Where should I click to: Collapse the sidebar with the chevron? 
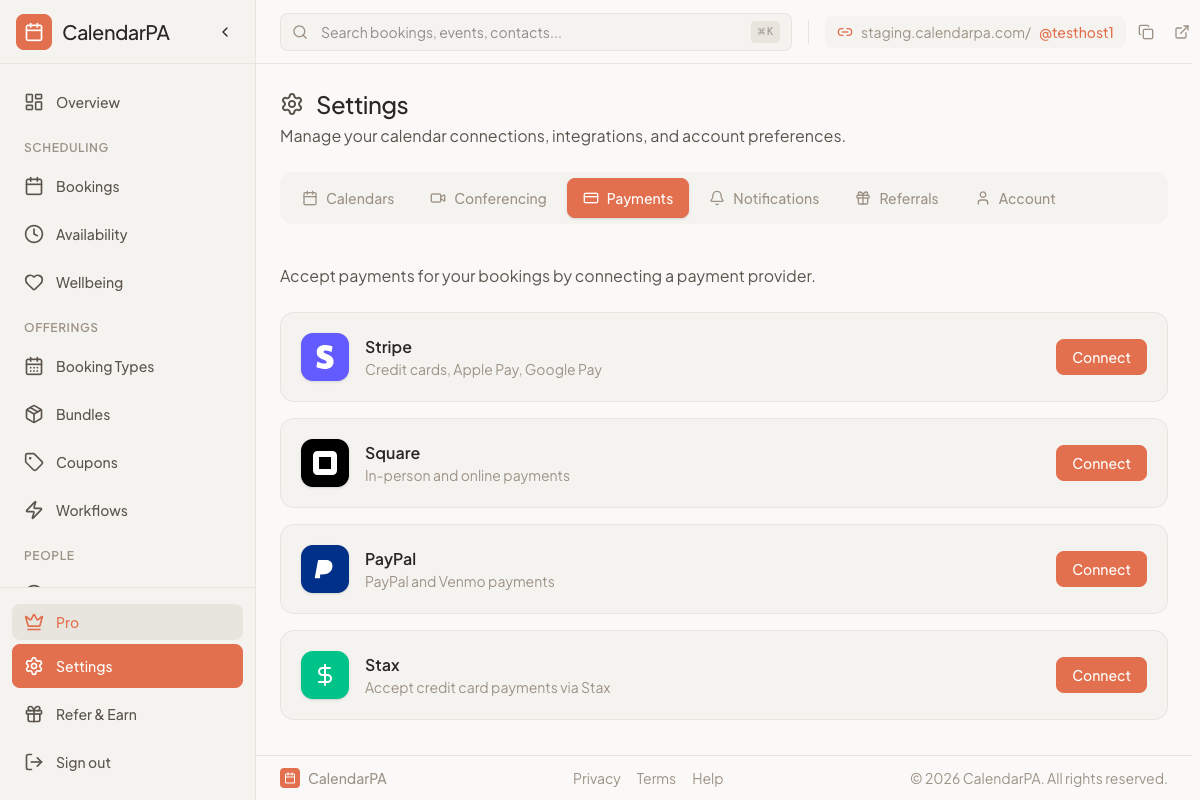(225, 31)
